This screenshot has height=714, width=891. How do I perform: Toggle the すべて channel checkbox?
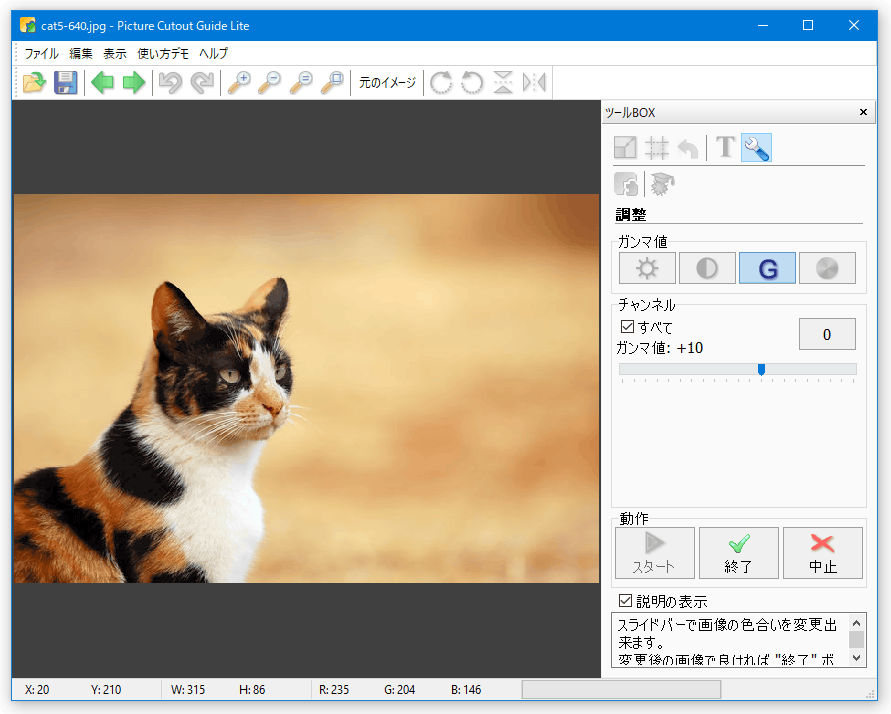[627, 327]
